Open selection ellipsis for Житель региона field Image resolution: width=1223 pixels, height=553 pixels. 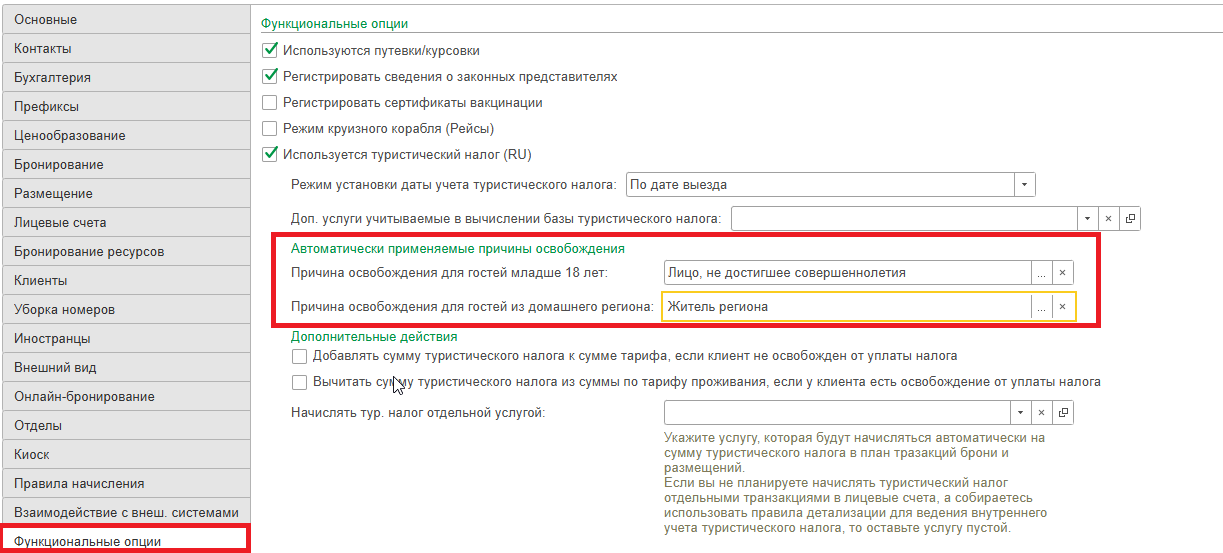click(1041, 307)
